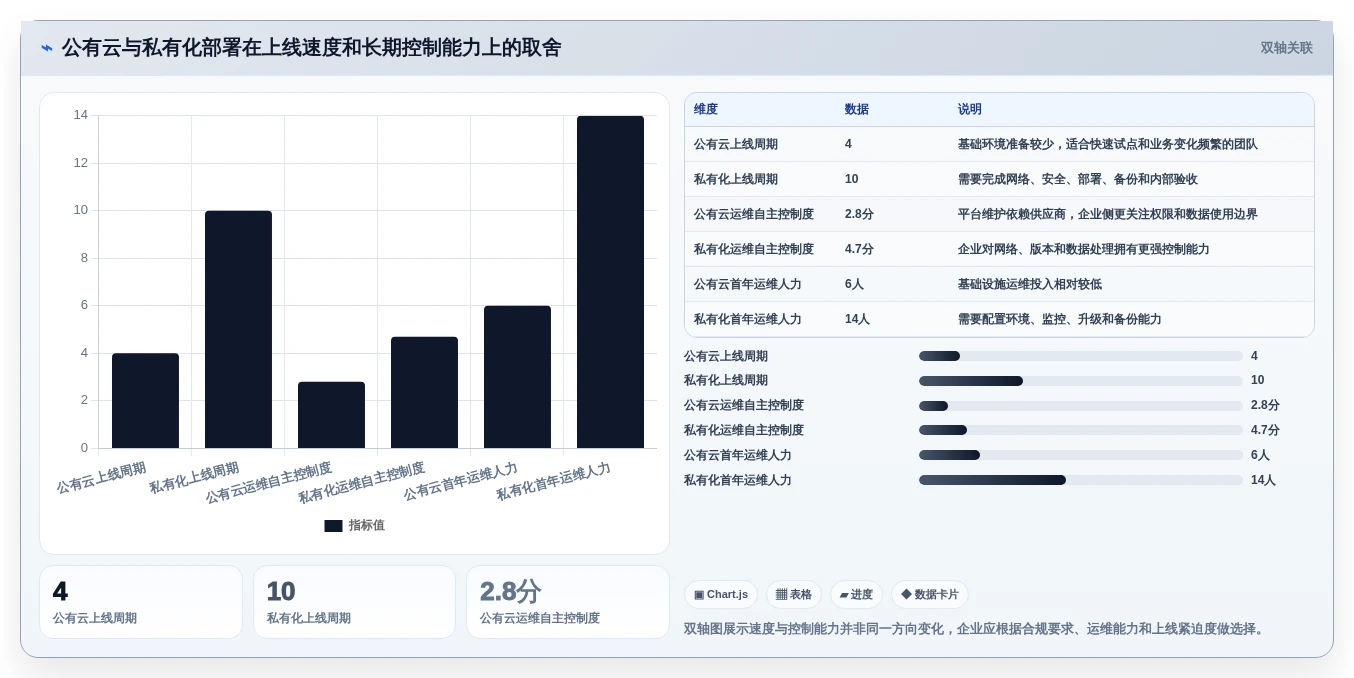Toggle the 指标值 legend color box
Screen dimensions: 1354x678
click(x=333, y=526)
